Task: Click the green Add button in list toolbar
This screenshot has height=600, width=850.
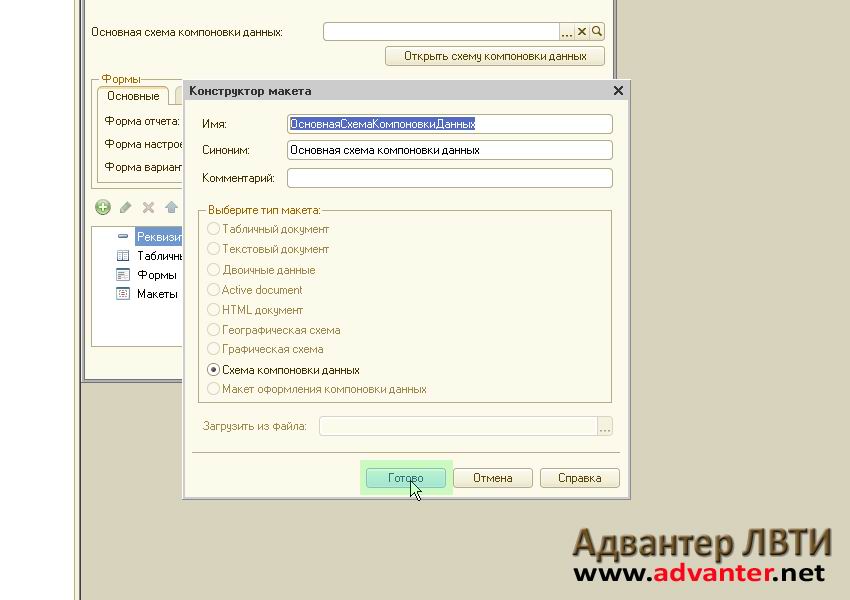Action: click(103, 207)
